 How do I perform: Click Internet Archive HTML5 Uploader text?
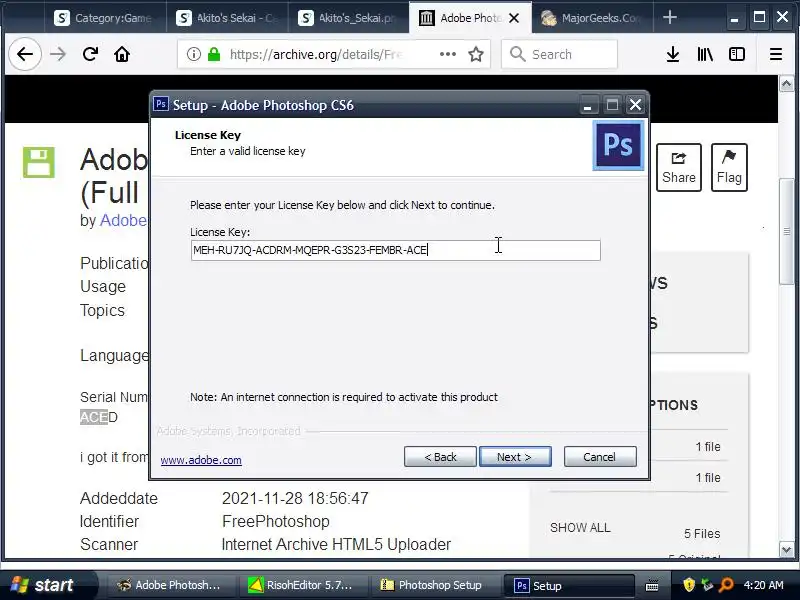pyautogui.click(x=336, y=544)
